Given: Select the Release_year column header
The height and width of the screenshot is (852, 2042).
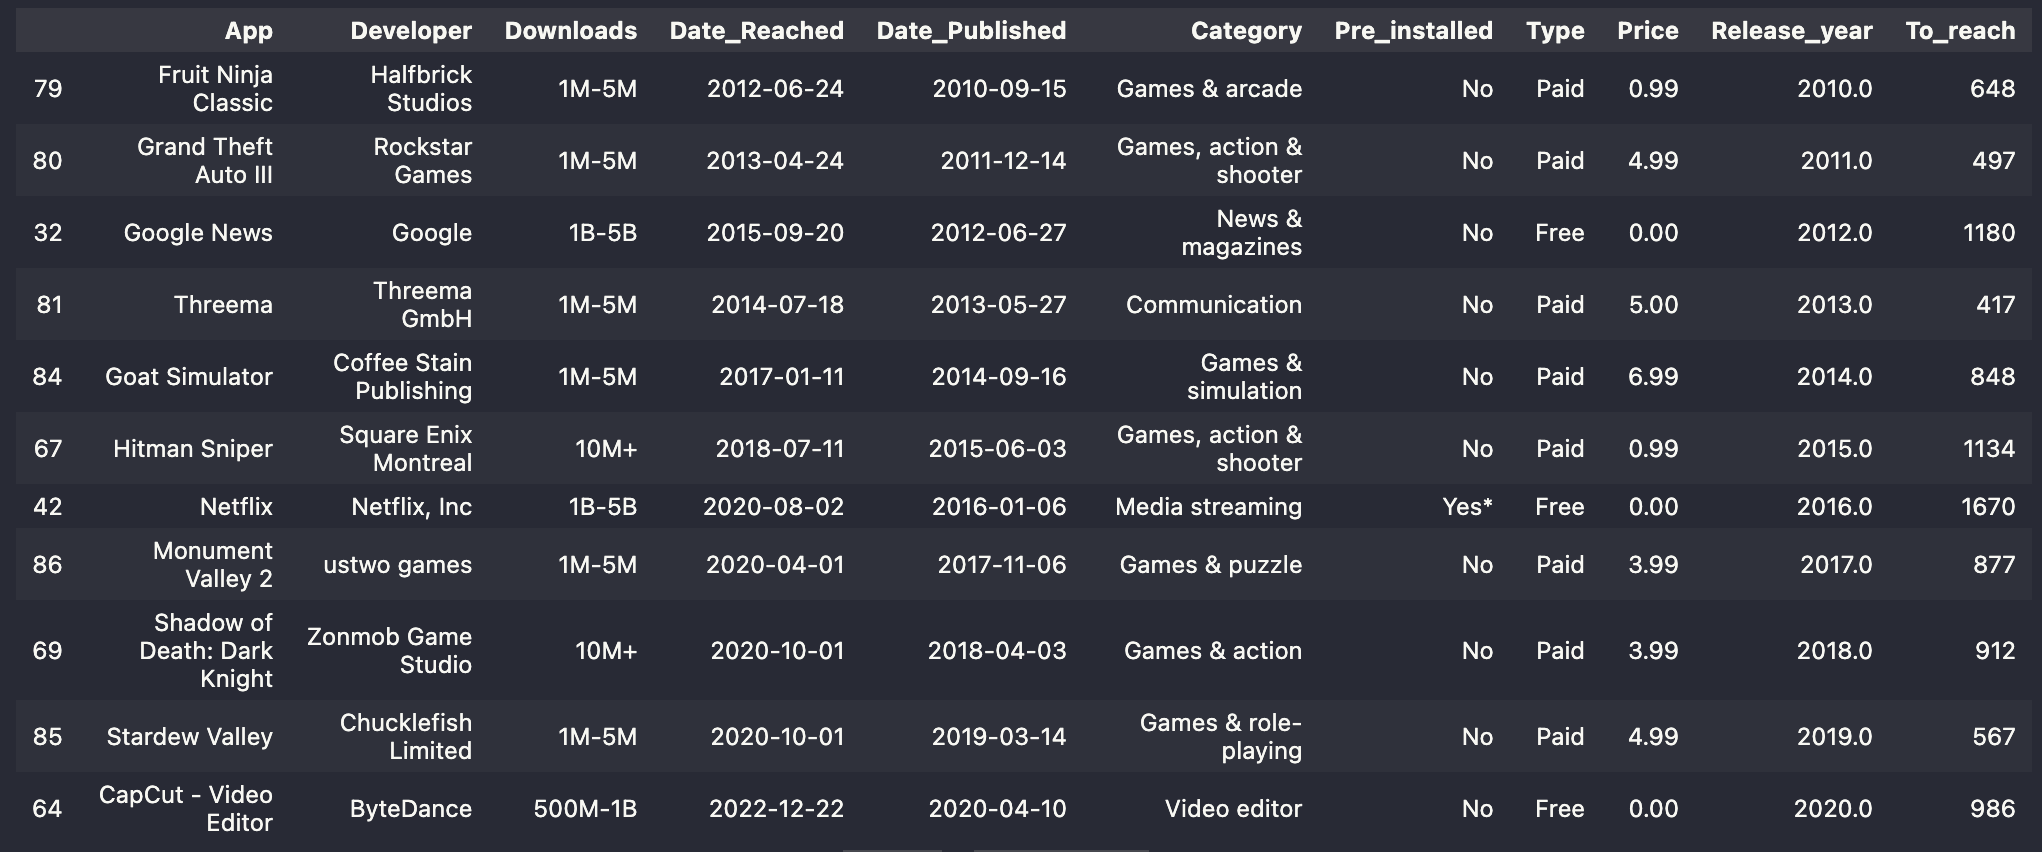Looking at the screenshot, I should pos(1791,31).
